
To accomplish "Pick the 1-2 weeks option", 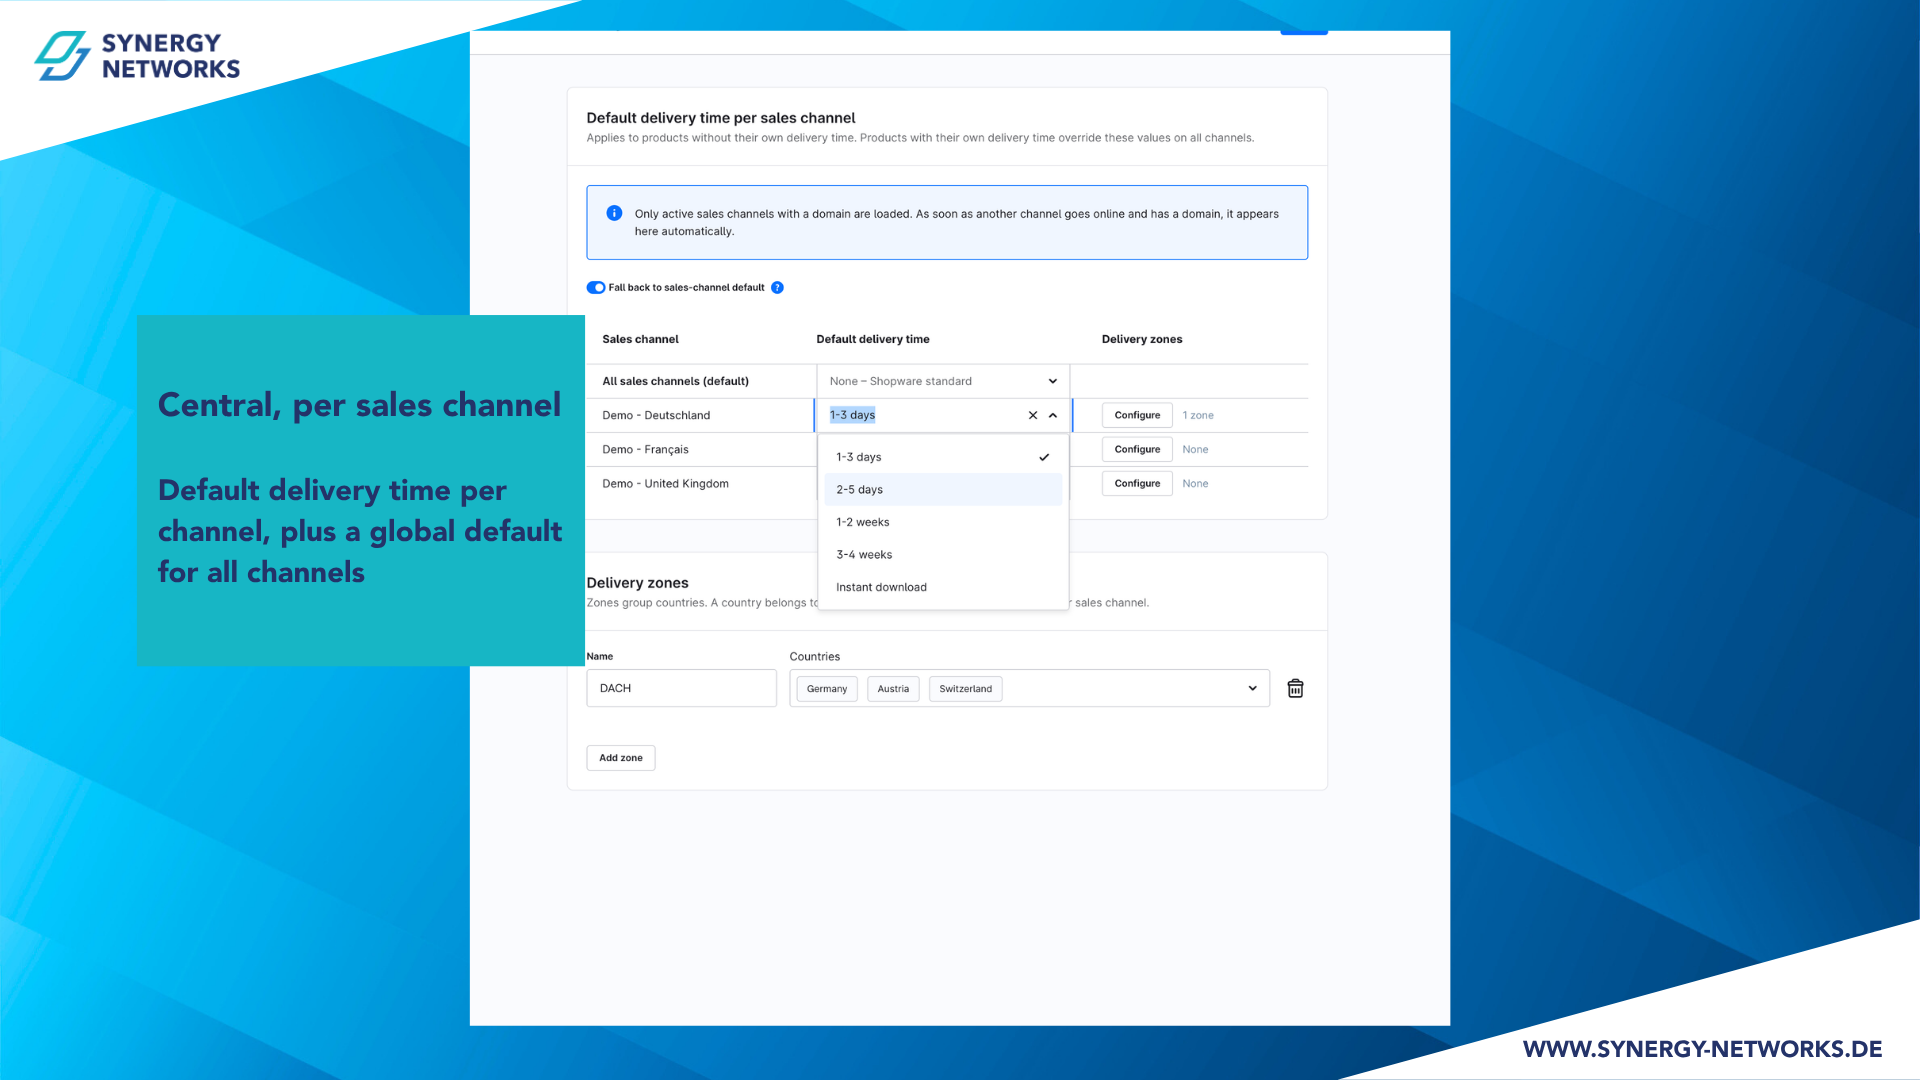I will click(x=943, y=522).
